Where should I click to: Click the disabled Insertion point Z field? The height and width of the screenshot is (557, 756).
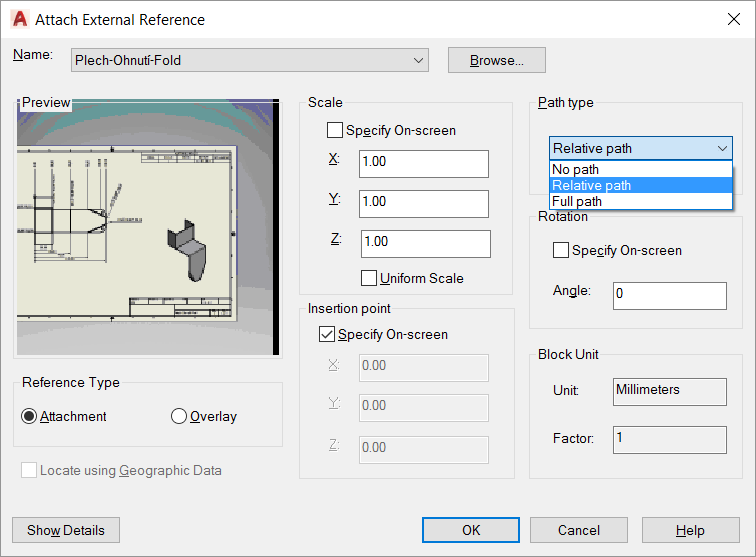[x=424, y=450]
